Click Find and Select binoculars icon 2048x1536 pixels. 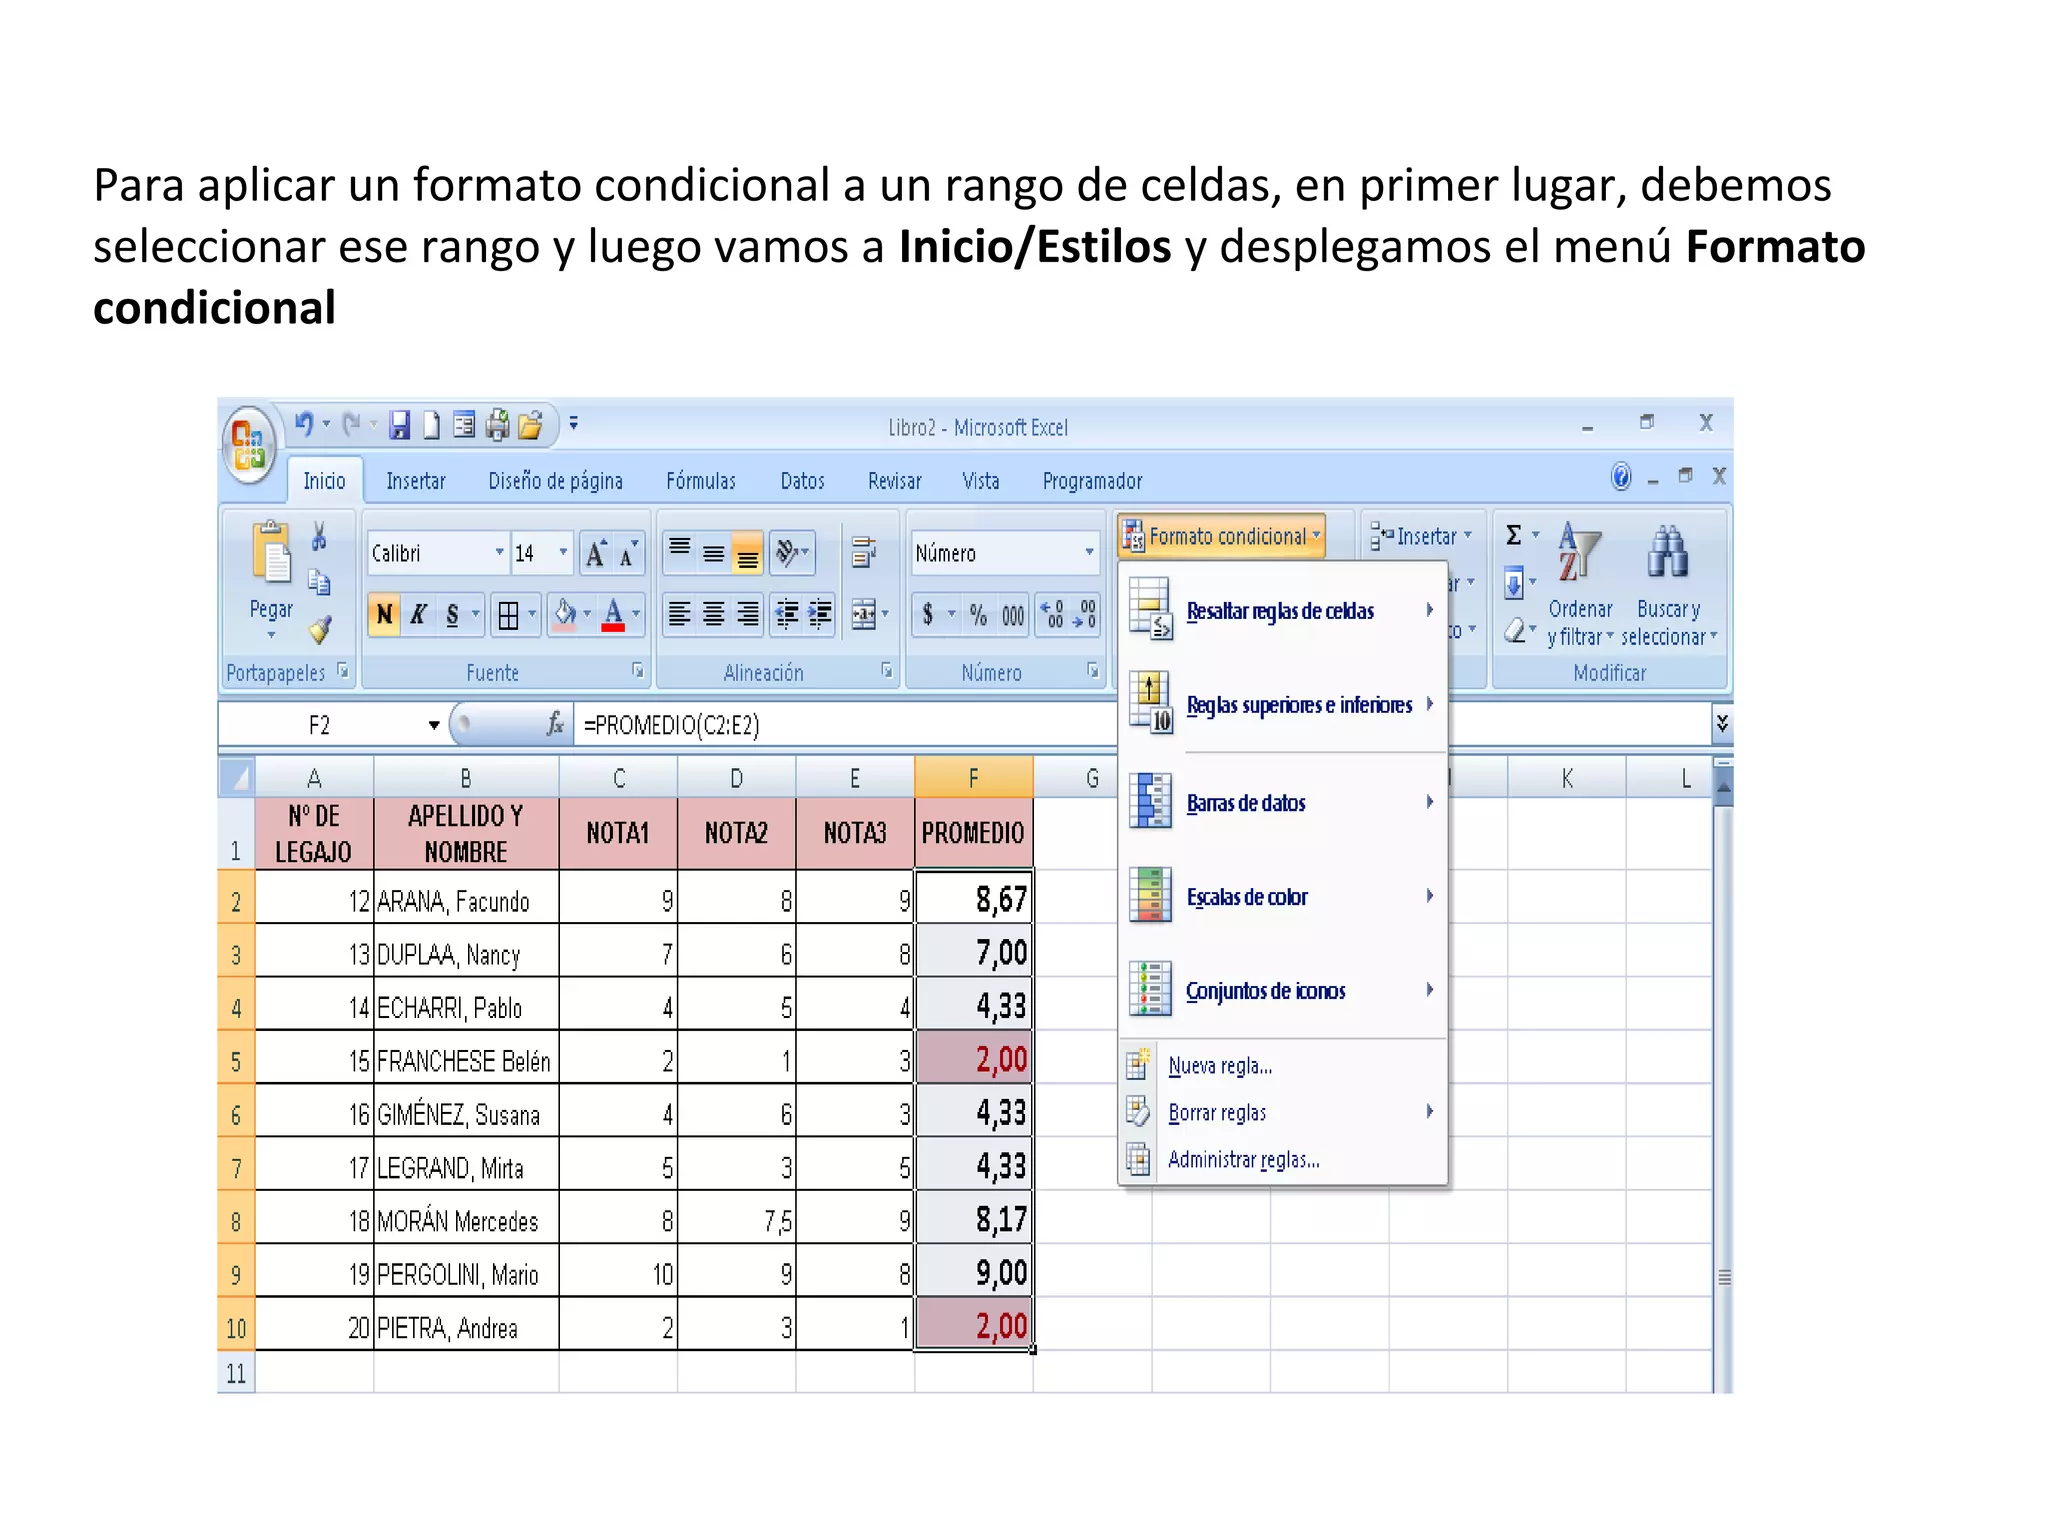[x=1668, y=553]
